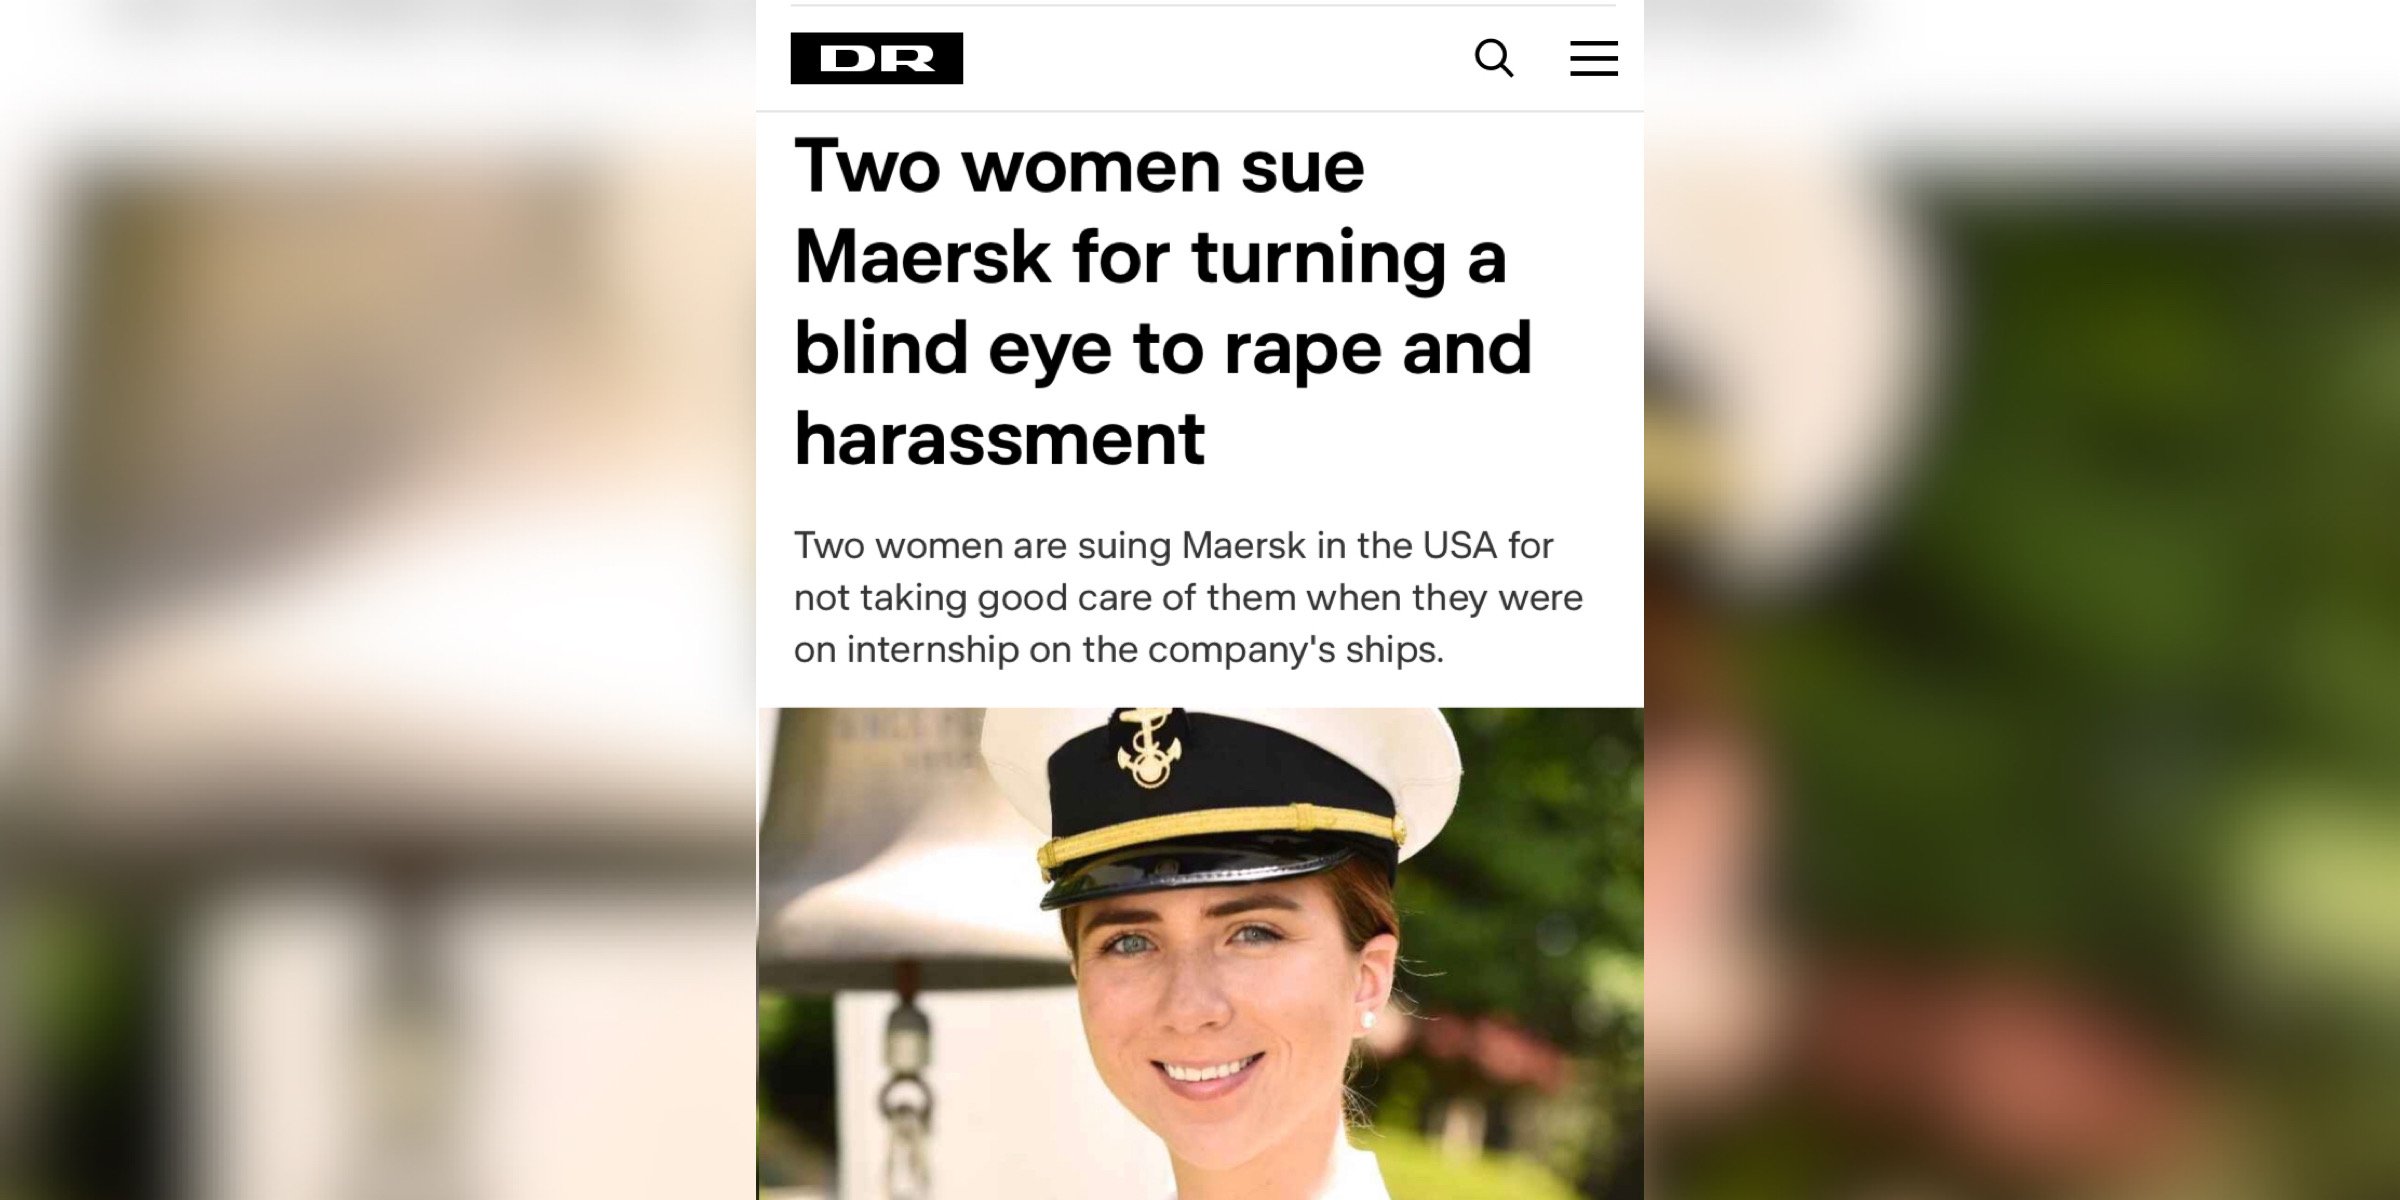Open the woman in naval cap photo

pos(1200,954)
